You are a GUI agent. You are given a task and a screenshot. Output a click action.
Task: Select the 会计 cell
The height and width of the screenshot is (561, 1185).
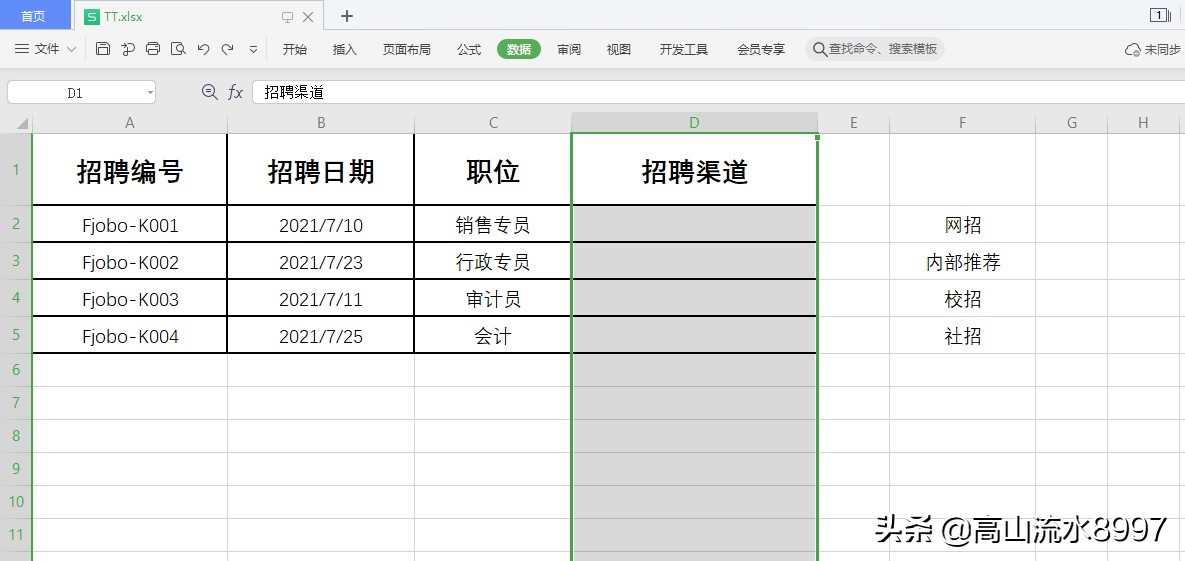[493, 336]
